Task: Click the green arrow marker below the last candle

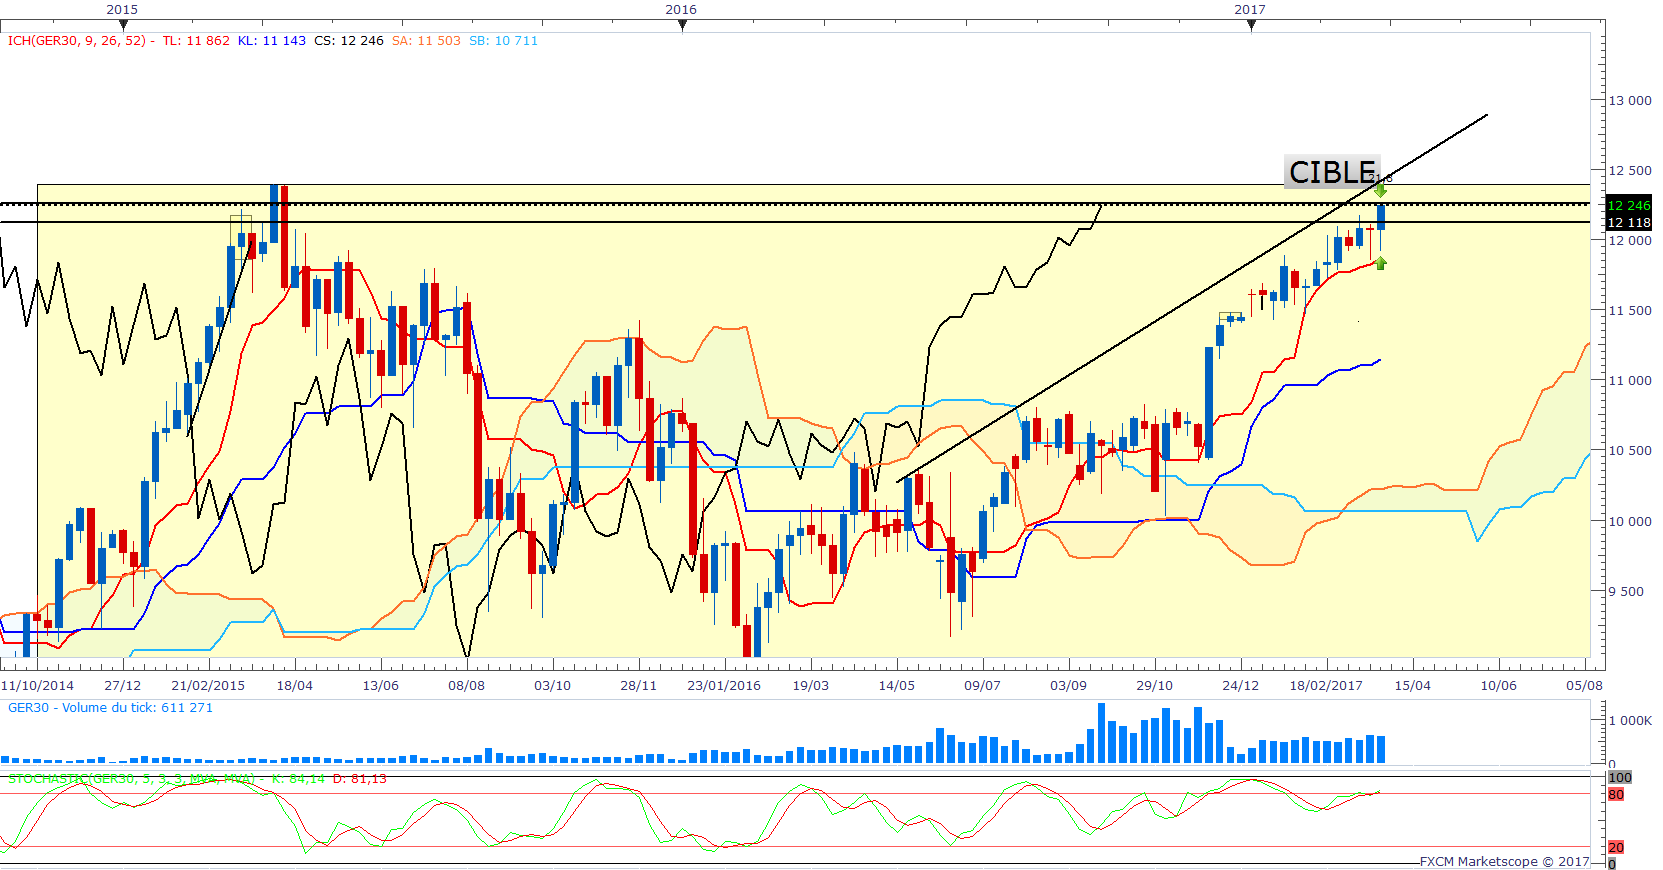Action: click(x=1380, y=263)
